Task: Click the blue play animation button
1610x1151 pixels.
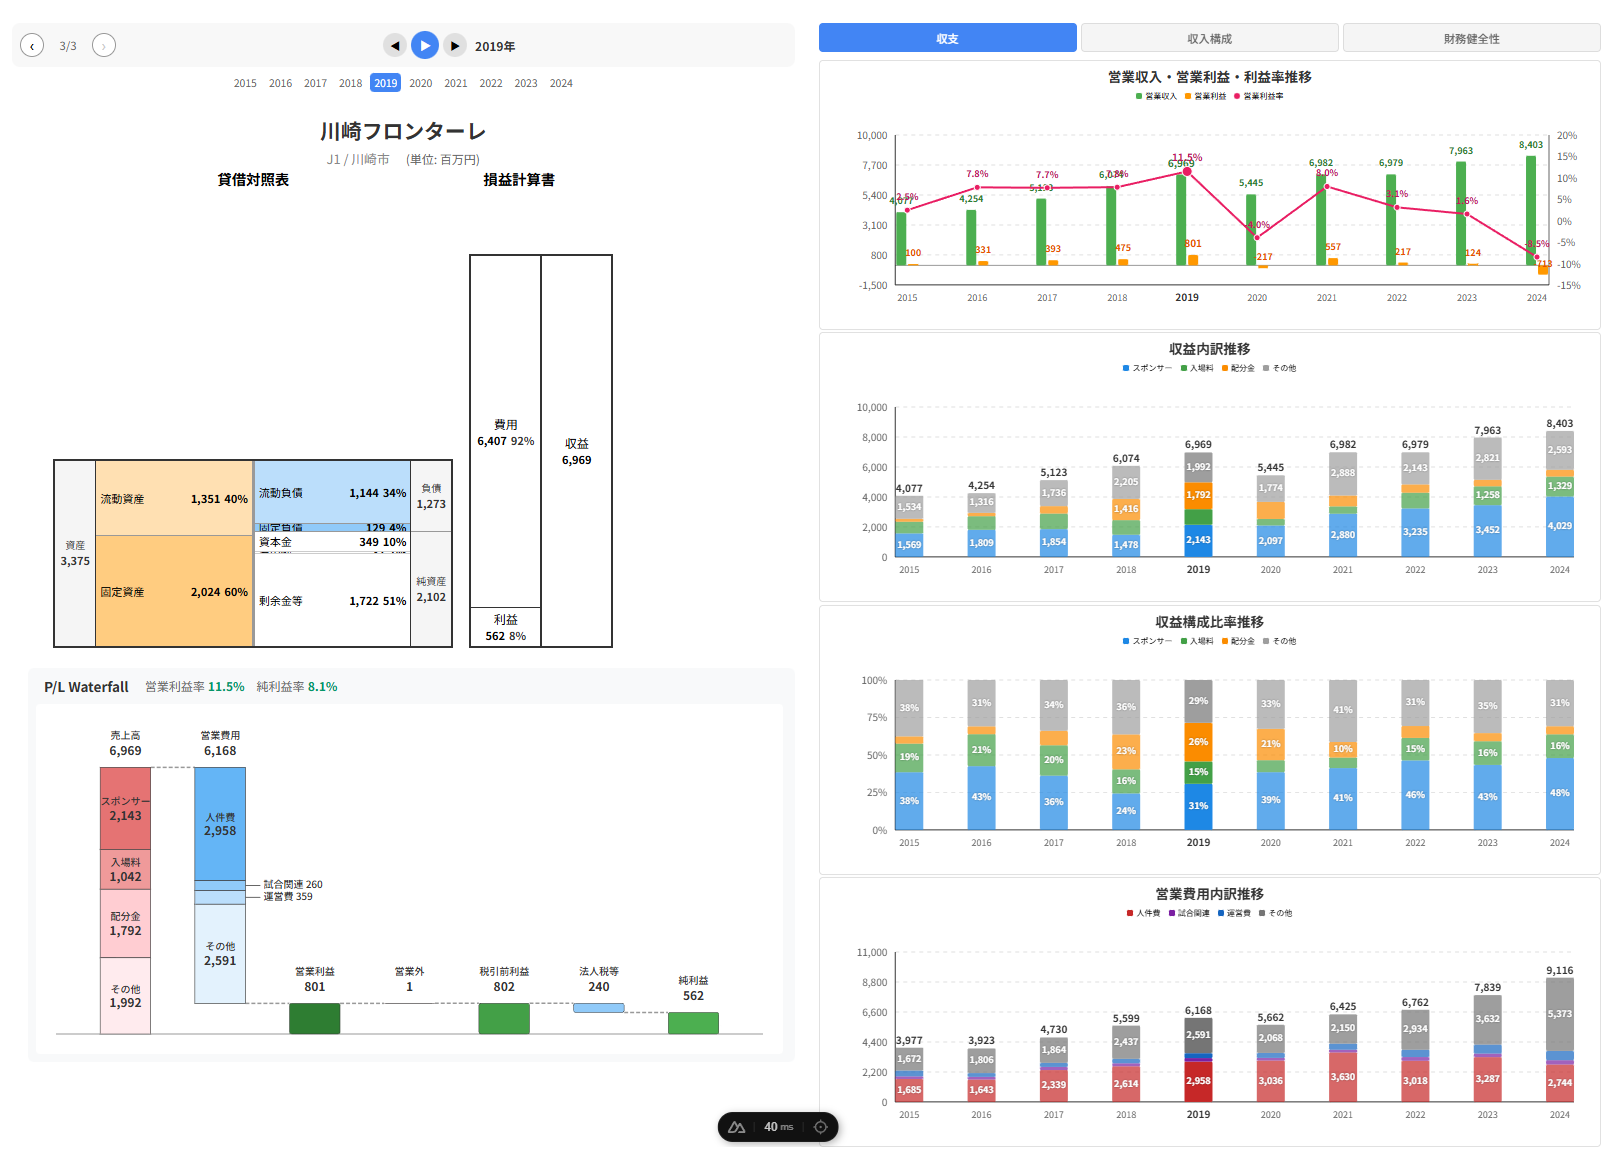Action: pyautogui.click(x=425, y=45)
